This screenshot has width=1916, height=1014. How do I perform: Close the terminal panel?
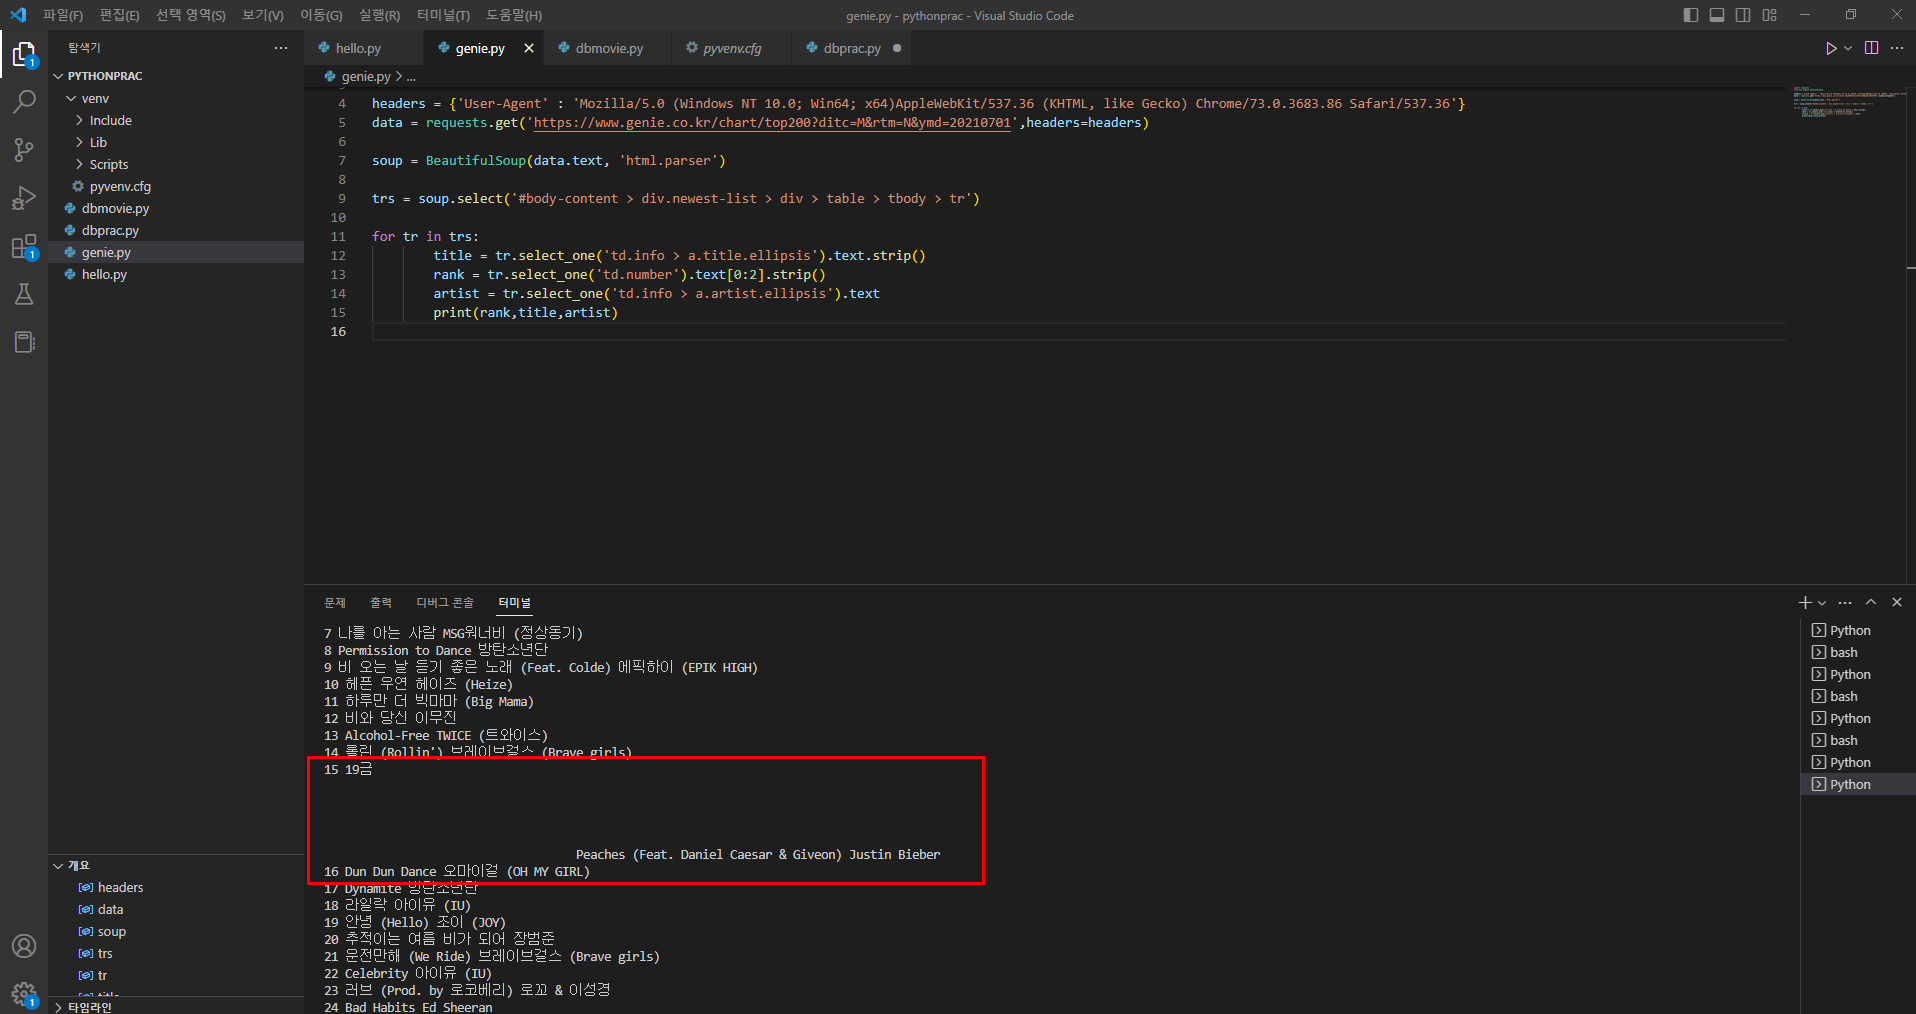coord(1897,602)
